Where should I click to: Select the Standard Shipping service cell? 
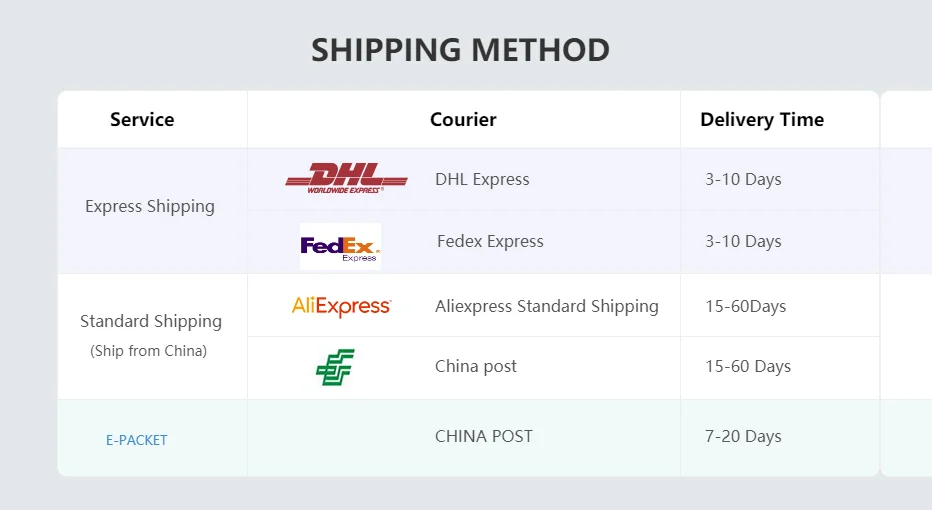point(151,321)
